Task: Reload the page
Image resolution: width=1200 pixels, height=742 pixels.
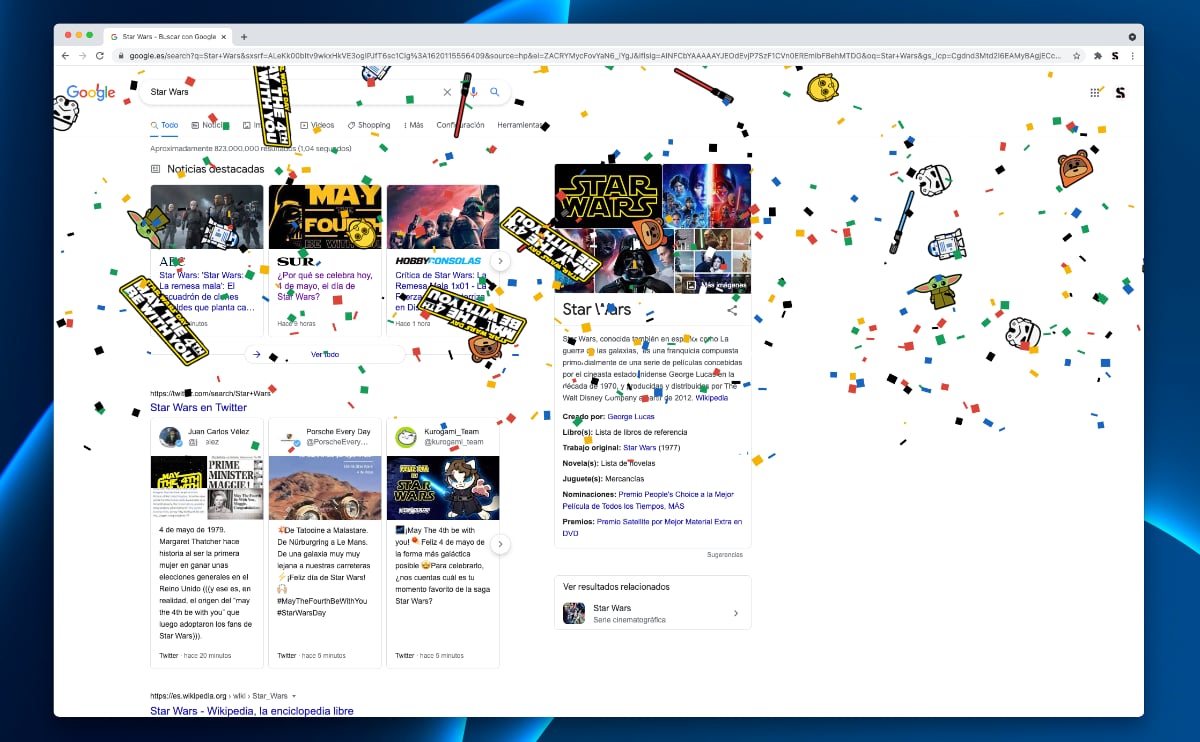Action: [x=100, y=56]
